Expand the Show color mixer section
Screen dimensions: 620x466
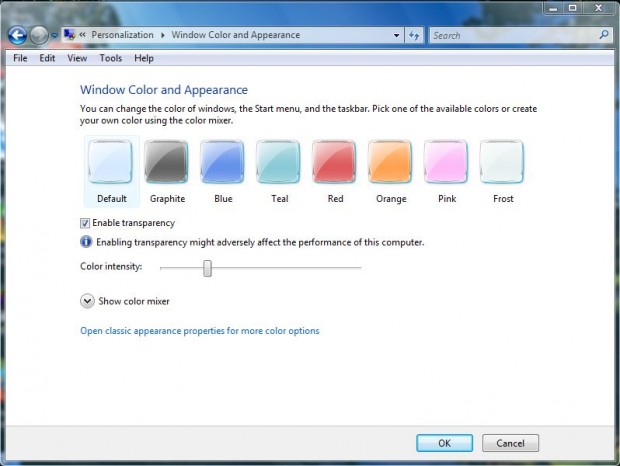pyautogui.click(x=87, y=300)
